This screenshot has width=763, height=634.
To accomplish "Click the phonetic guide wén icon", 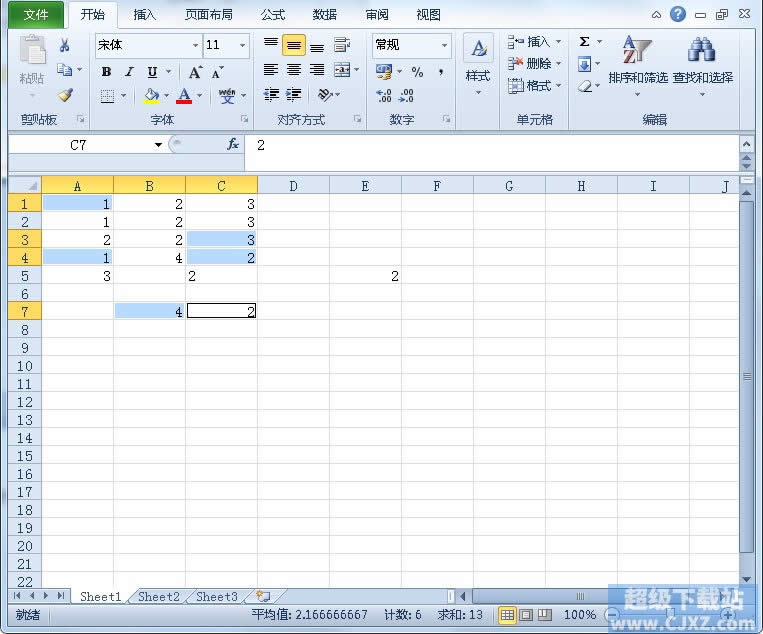I will tap(227, 96).
